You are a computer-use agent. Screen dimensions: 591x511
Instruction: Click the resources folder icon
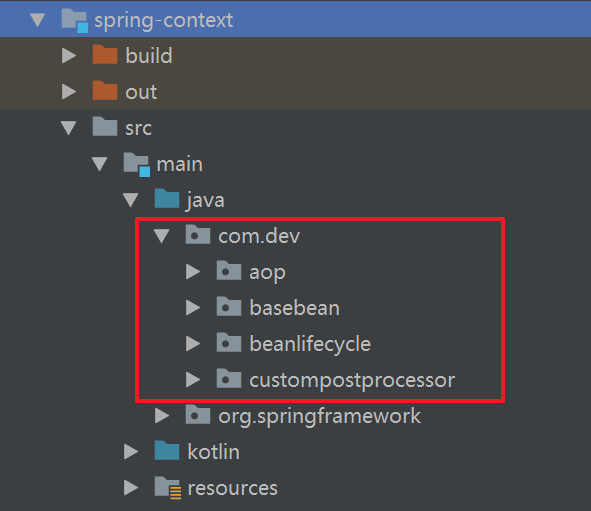168,487
